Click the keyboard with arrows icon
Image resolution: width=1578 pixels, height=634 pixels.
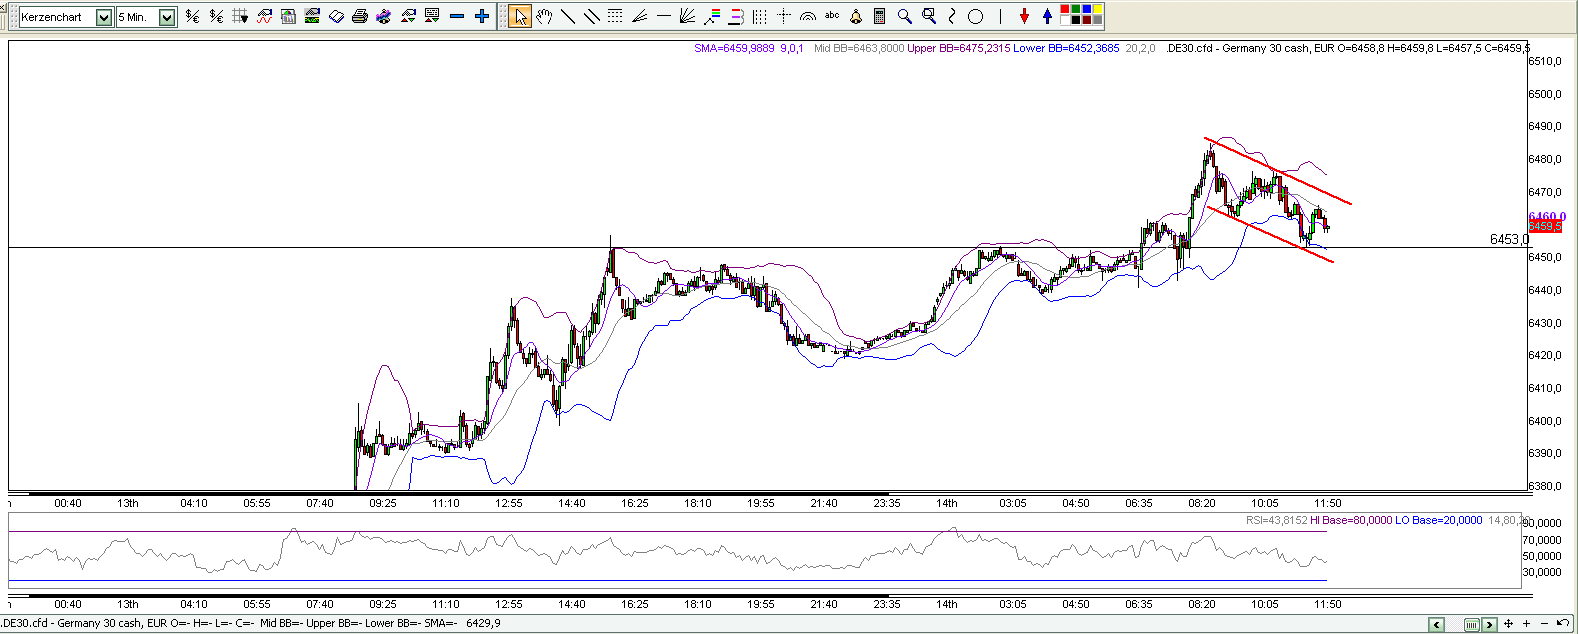(432, 16)
